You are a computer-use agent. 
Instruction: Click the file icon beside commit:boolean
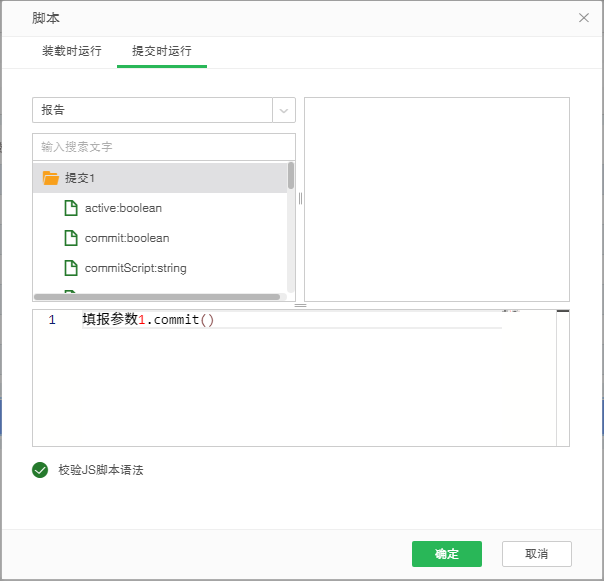[71, 238]
